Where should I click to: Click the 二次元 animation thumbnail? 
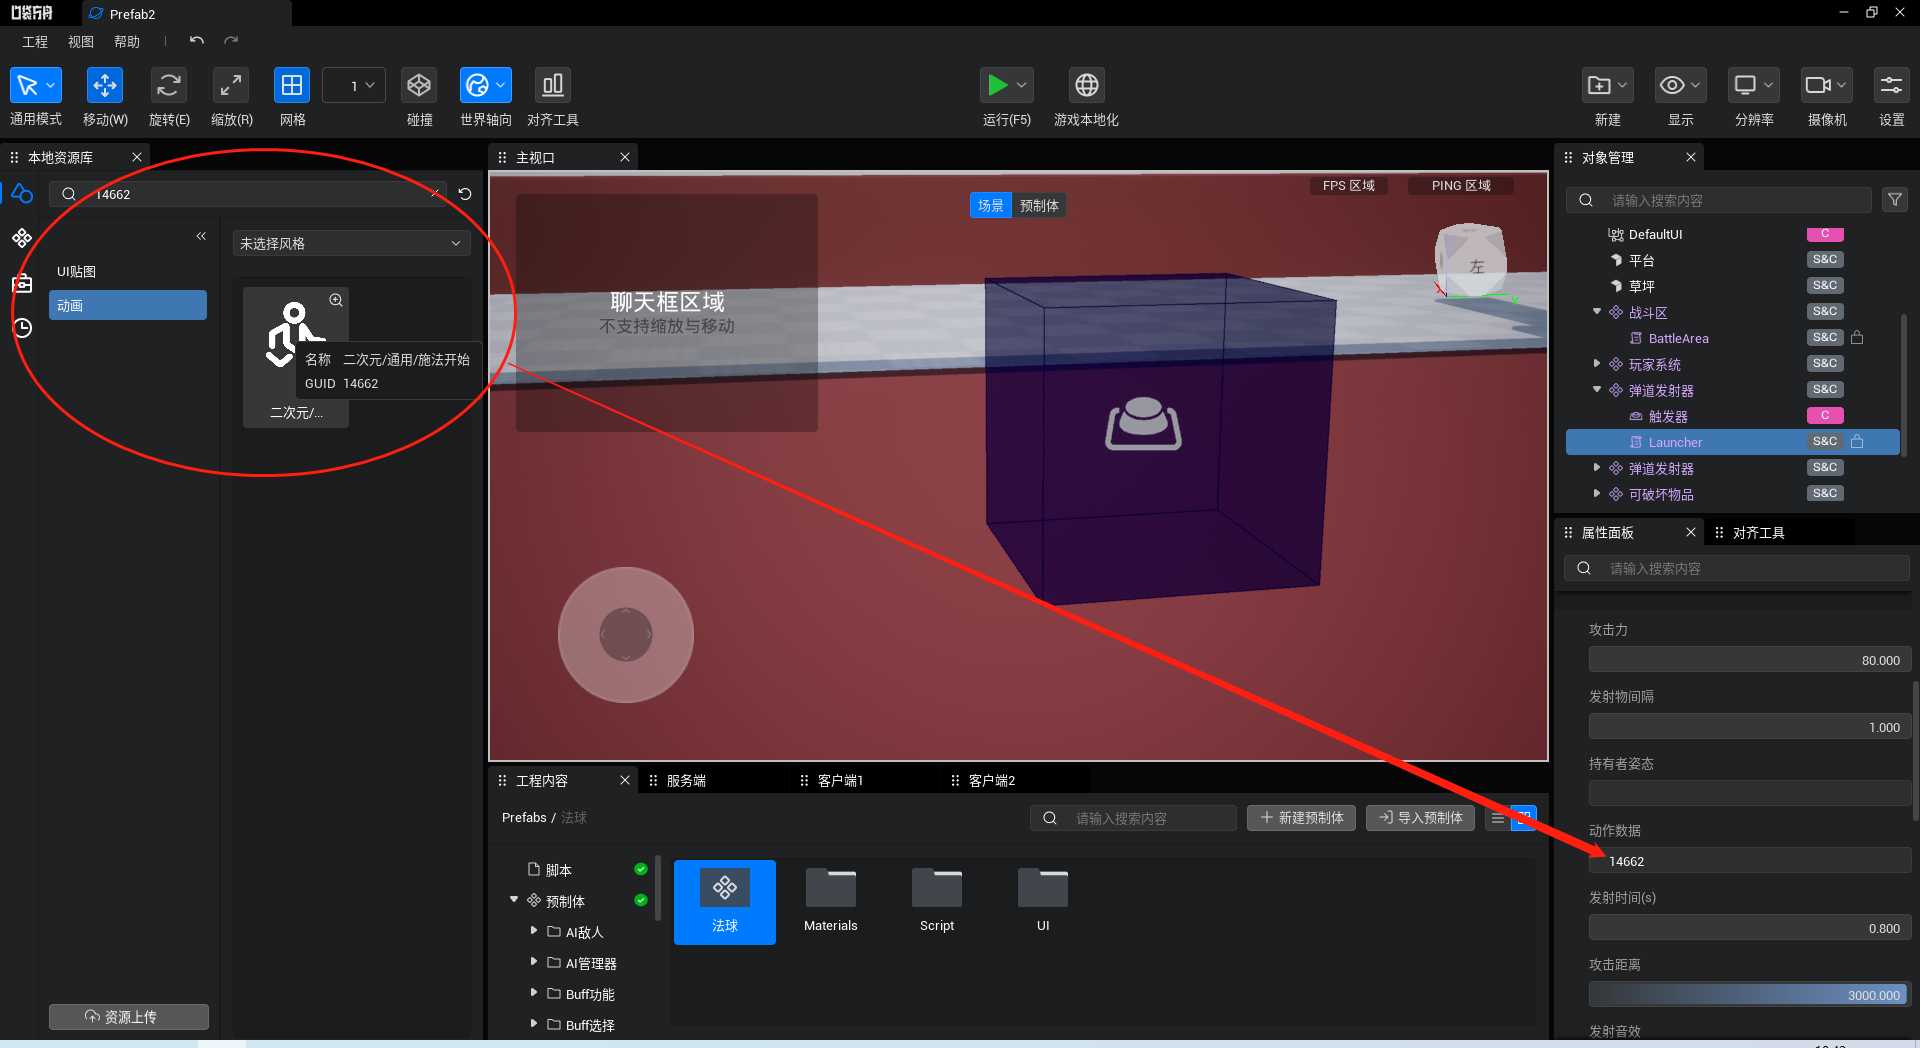coord(296,357)
